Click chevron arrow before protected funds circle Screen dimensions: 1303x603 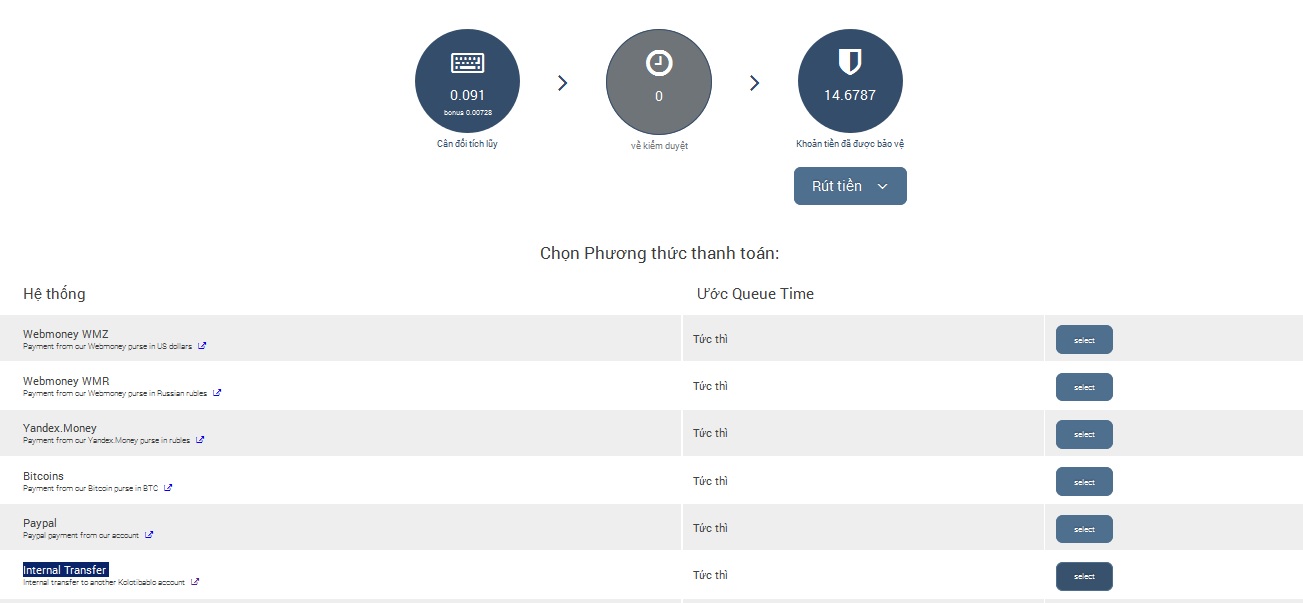click(x=755, y=83)
